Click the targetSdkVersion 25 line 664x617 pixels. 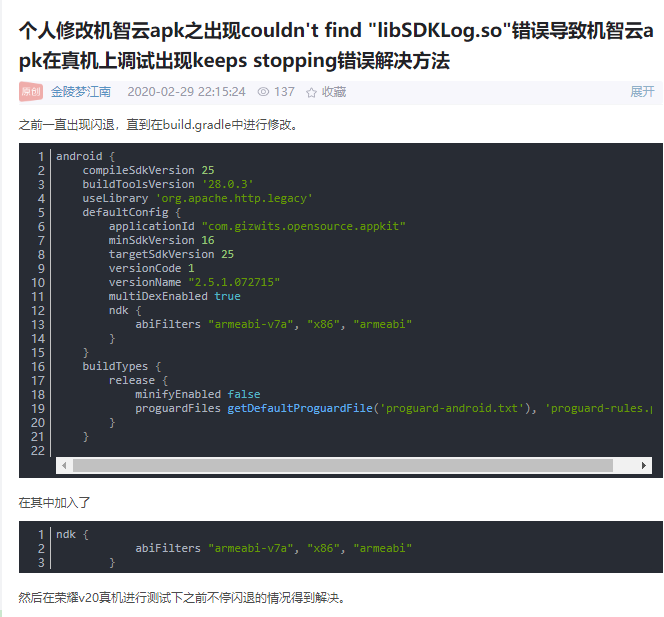pos(171,254)
